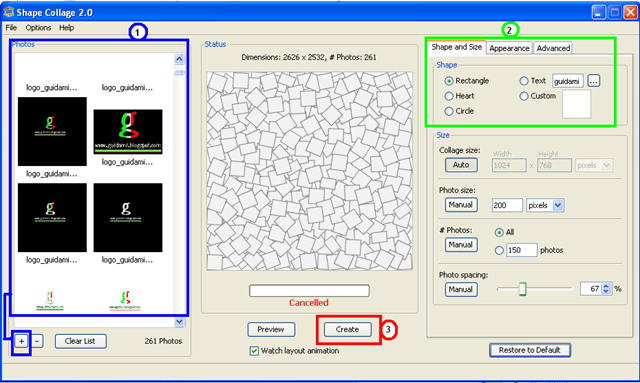Increase photo spacing with the up spinner
Image resolution: width=640 pixels, height=383 pixels.
pos(606,286)
